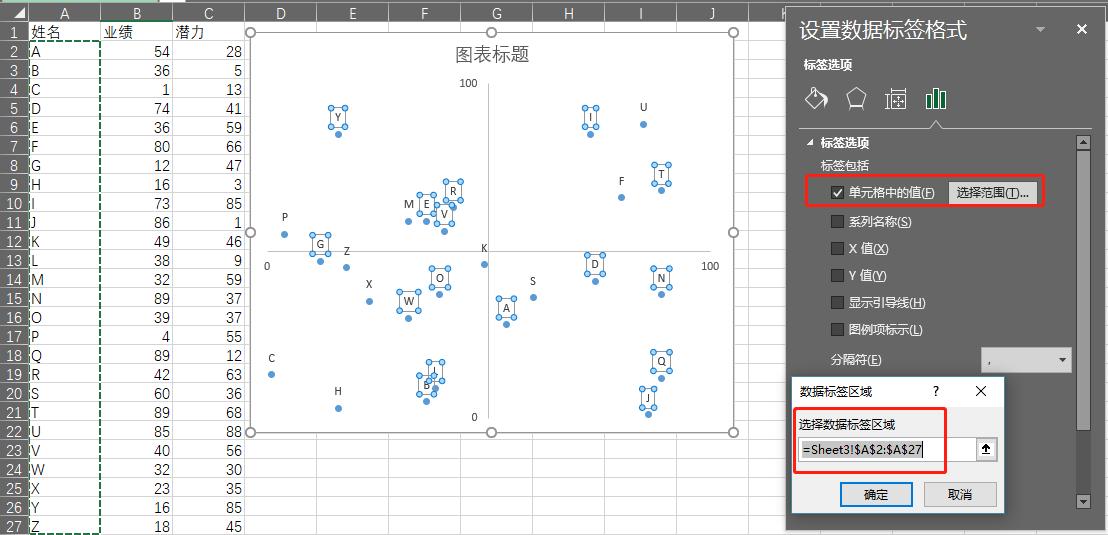The height and width of the screenshot is (535, 1108).
Task: Click cell C22 containing 88
Action: tap(208, 430)
